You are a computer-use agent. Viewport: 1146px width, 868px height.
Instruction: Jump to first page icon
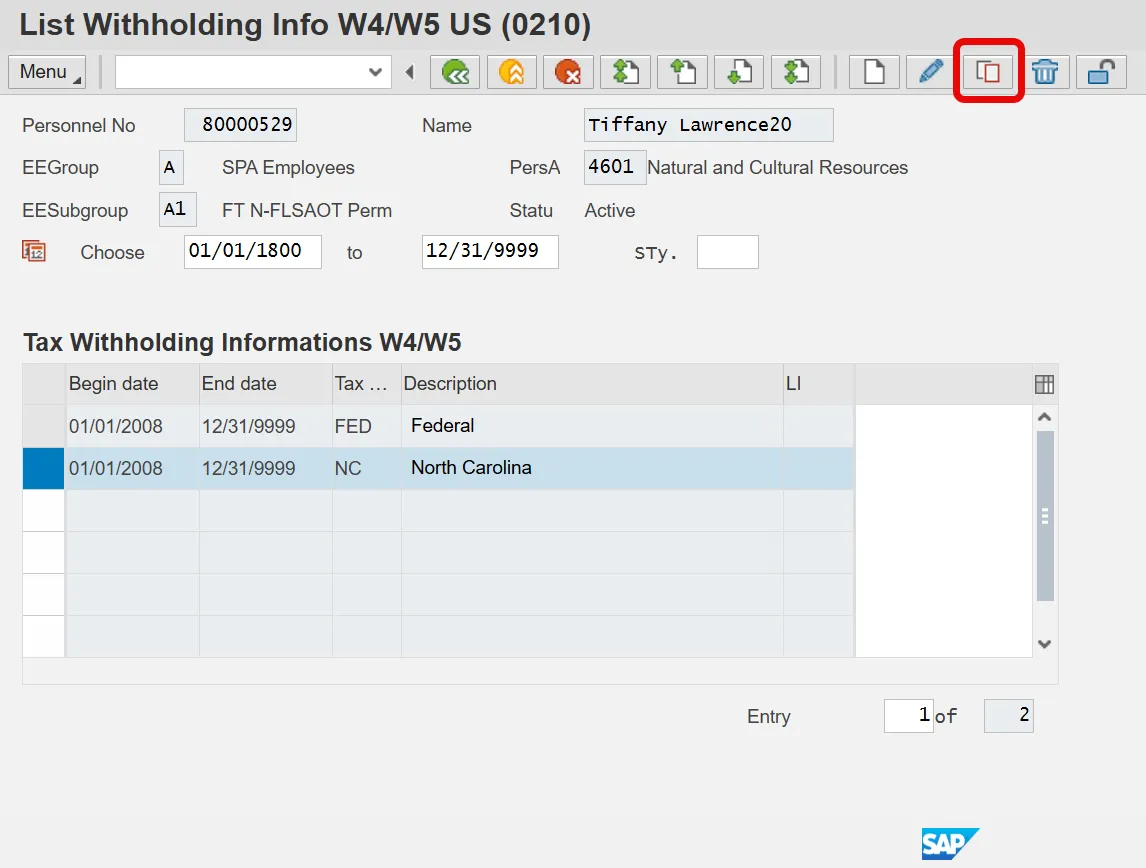625,72
